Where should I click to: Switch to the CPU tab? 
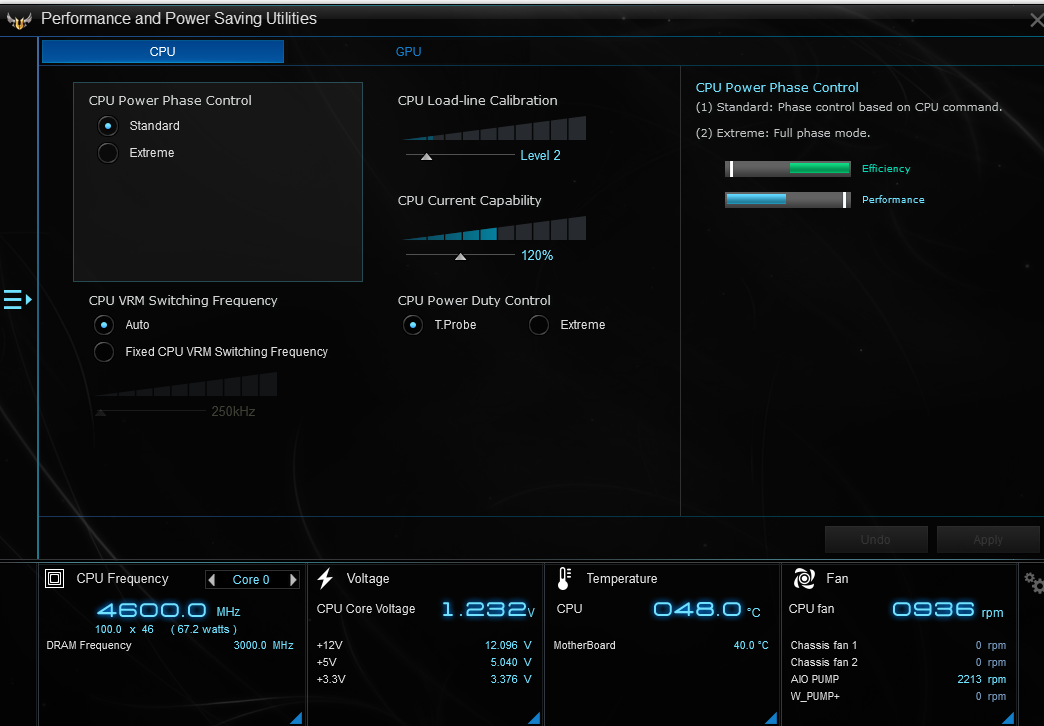pos(162,51)
